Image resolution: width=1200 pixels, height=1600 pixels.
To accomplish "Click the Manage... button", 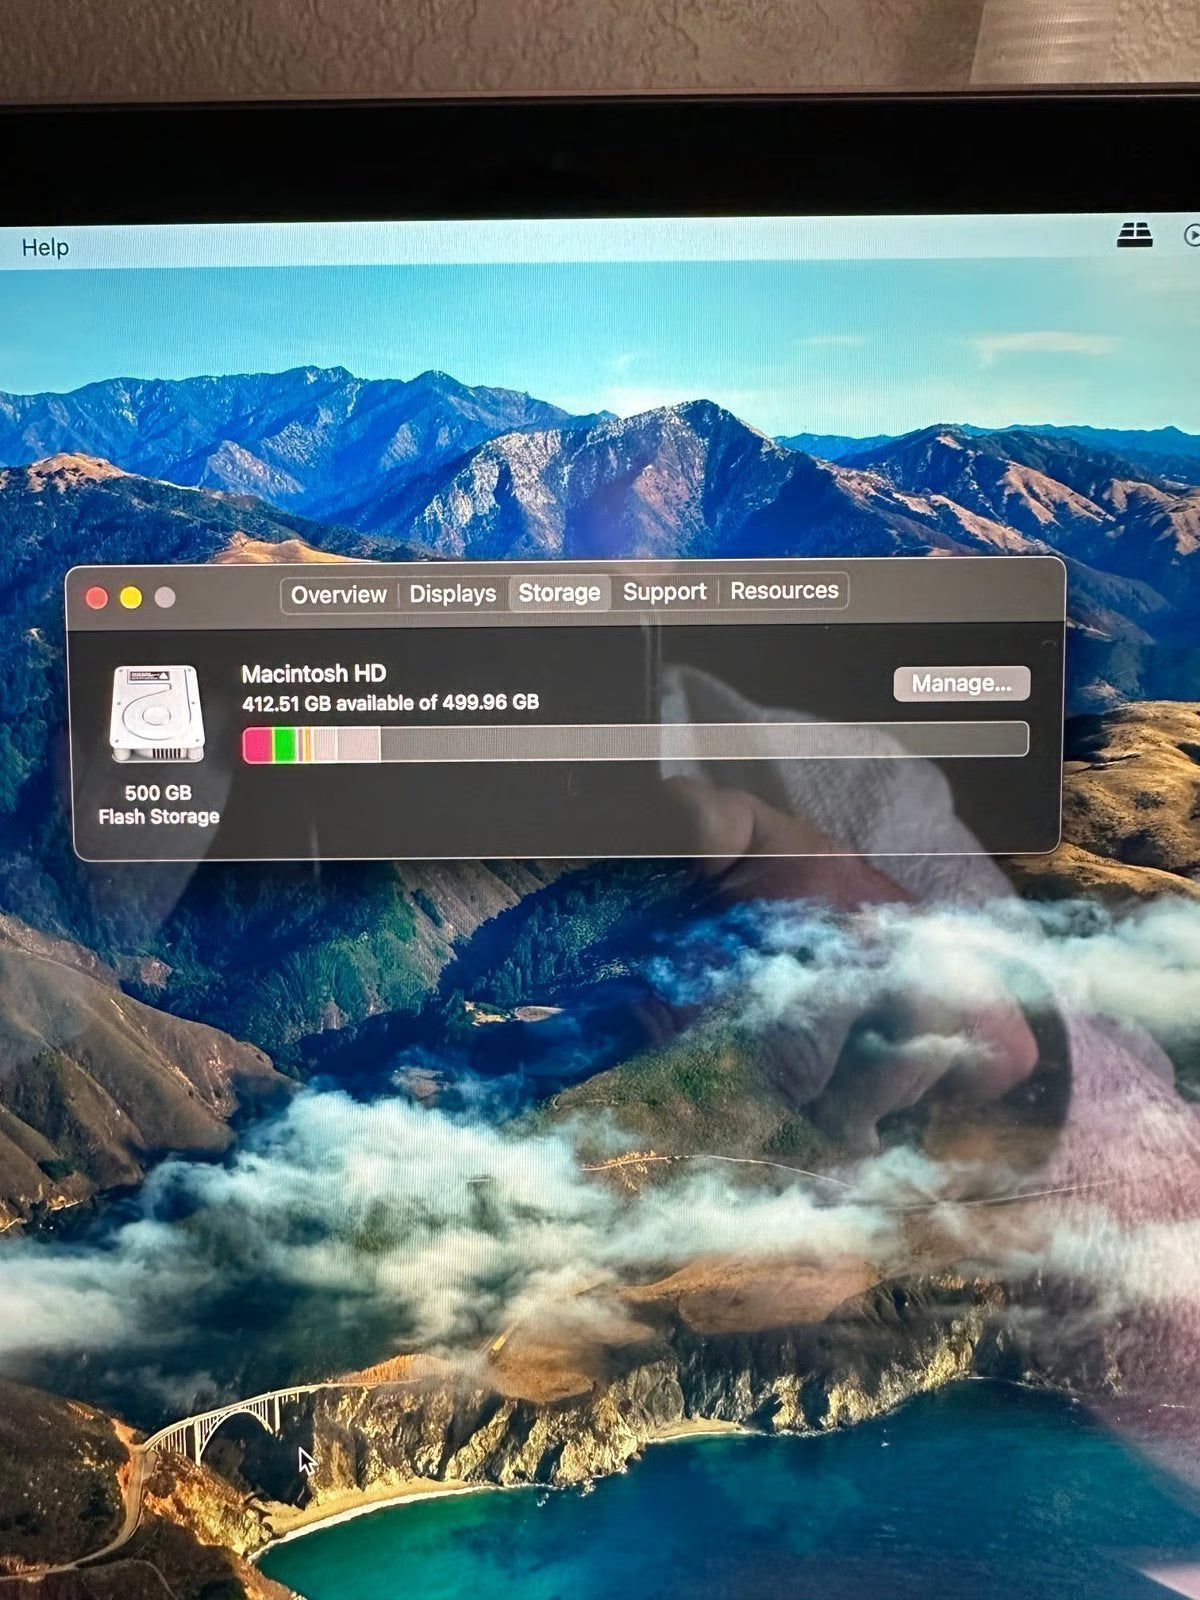I will 961,683.
